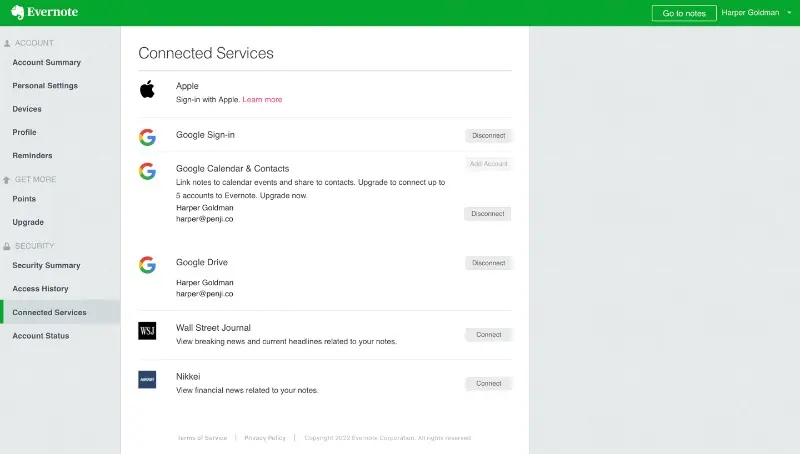
Task: Click the Apple logo icon
Action: (x=147, y=89)
